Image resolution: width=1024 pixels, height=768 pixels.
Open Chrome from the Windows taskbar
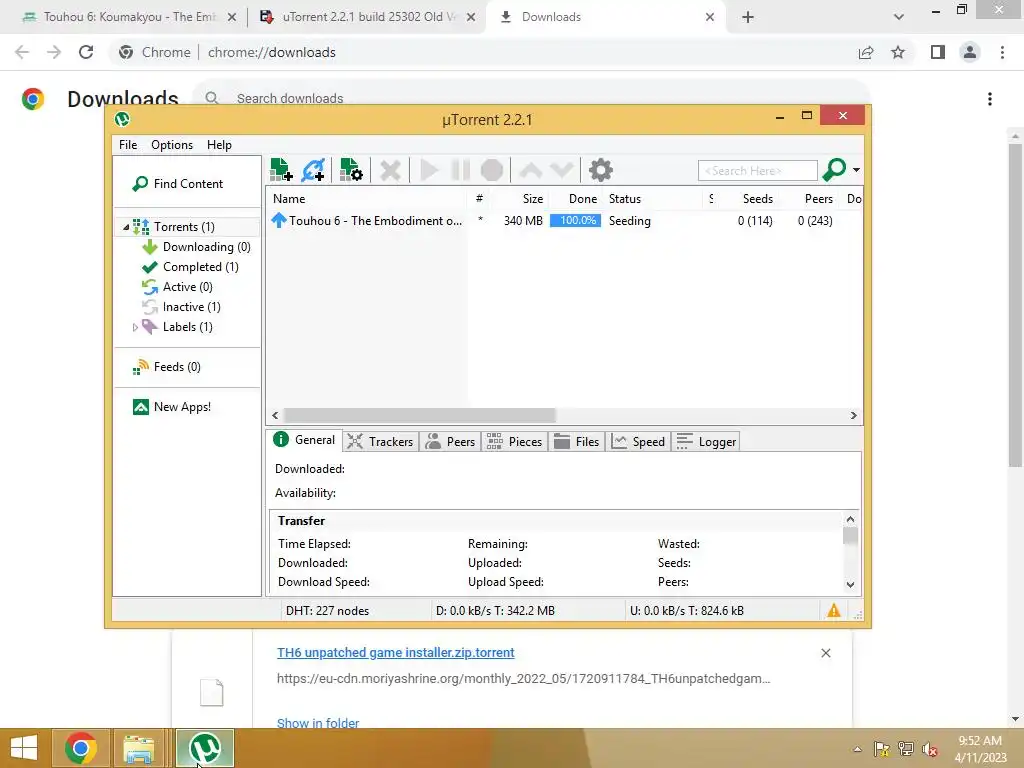pyautogui.click(x=81, y=748)
